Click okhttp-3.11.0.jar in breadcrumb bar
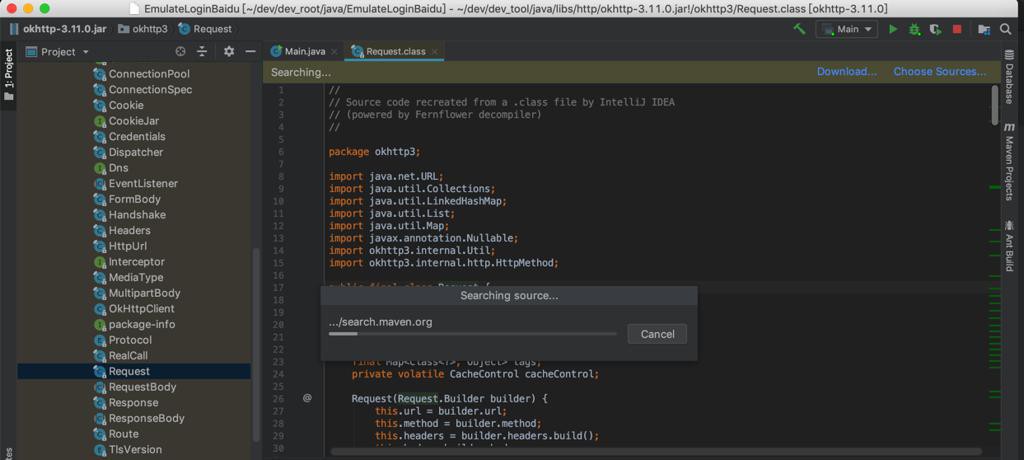The width and height of the screenshot is (1024, 460). [x=57, y=29]
